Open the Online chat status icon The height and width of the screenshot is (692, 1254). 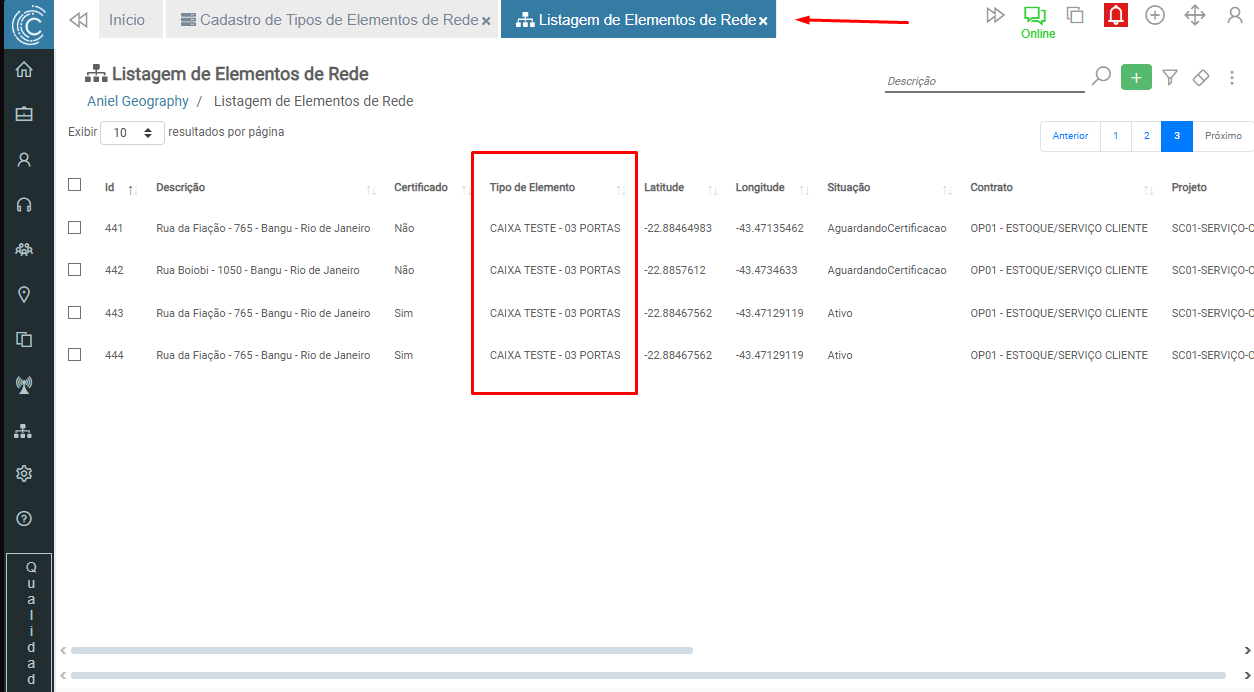coord(1034,16)
